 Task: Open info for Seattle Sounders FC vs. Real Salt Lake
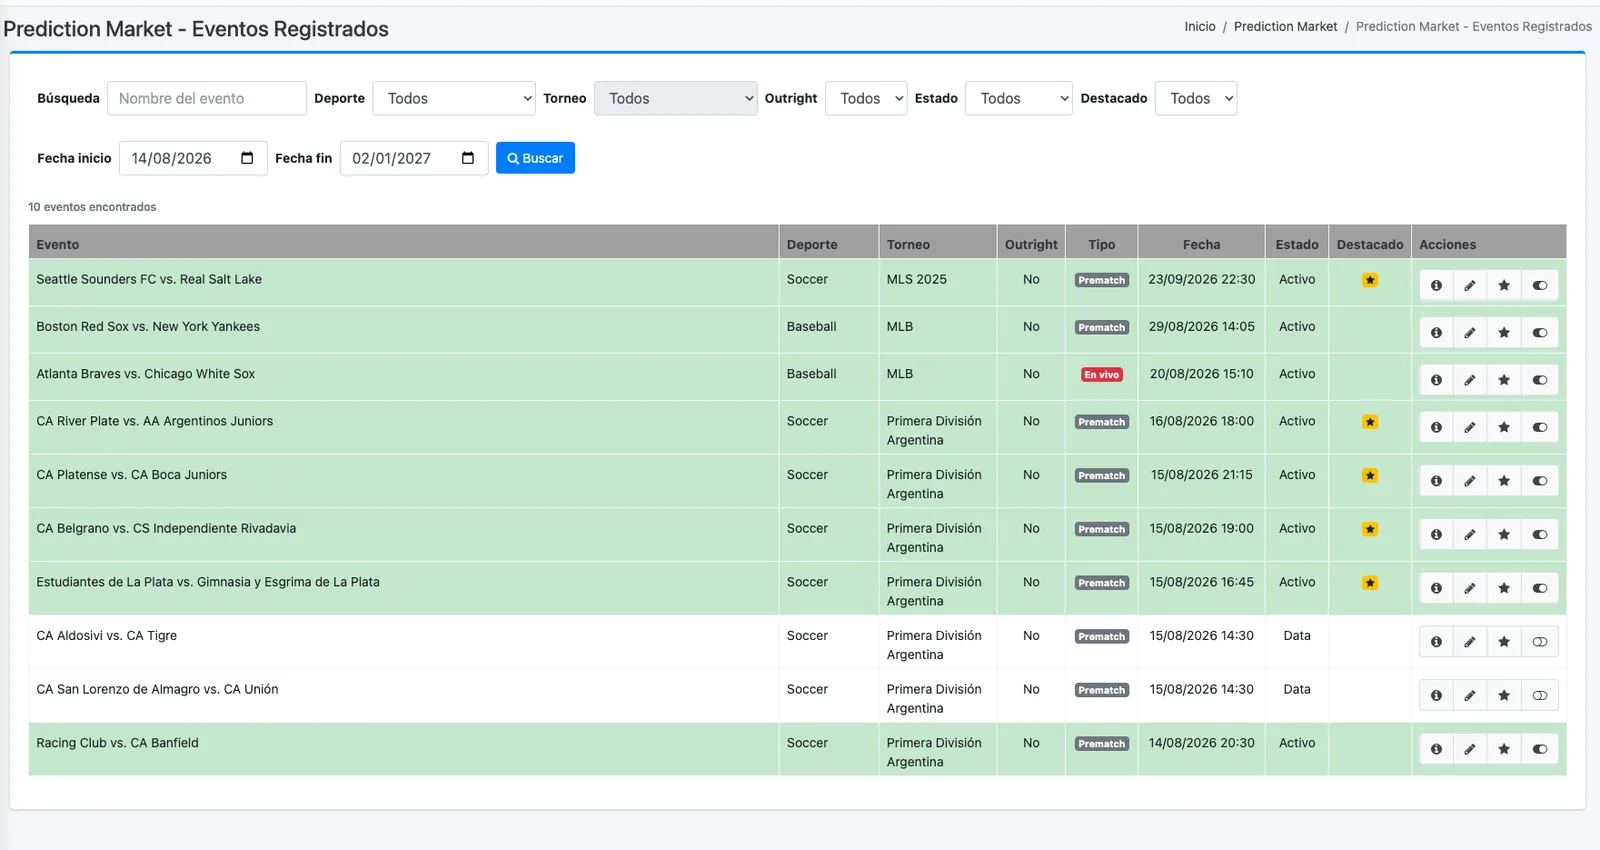[1436, 285]
